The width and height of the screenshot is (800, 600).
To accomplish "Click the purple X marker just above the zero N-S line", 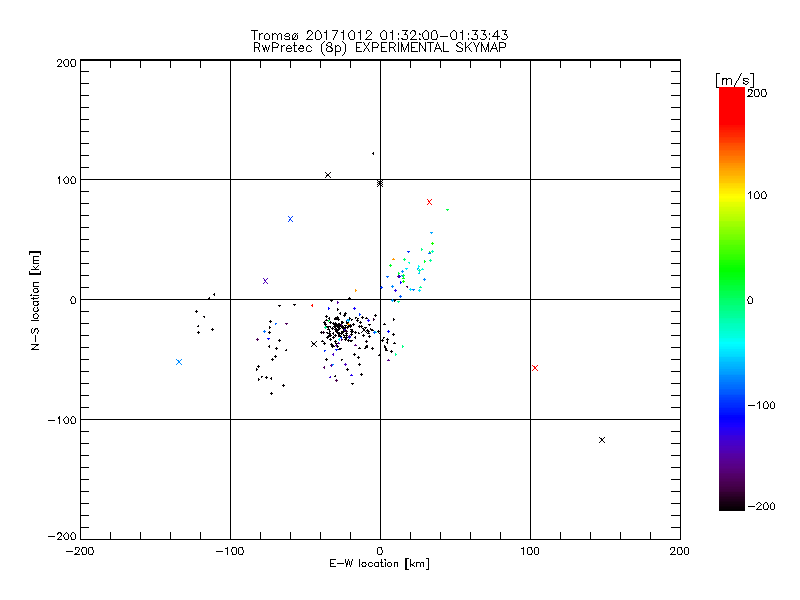I will 265,281.
